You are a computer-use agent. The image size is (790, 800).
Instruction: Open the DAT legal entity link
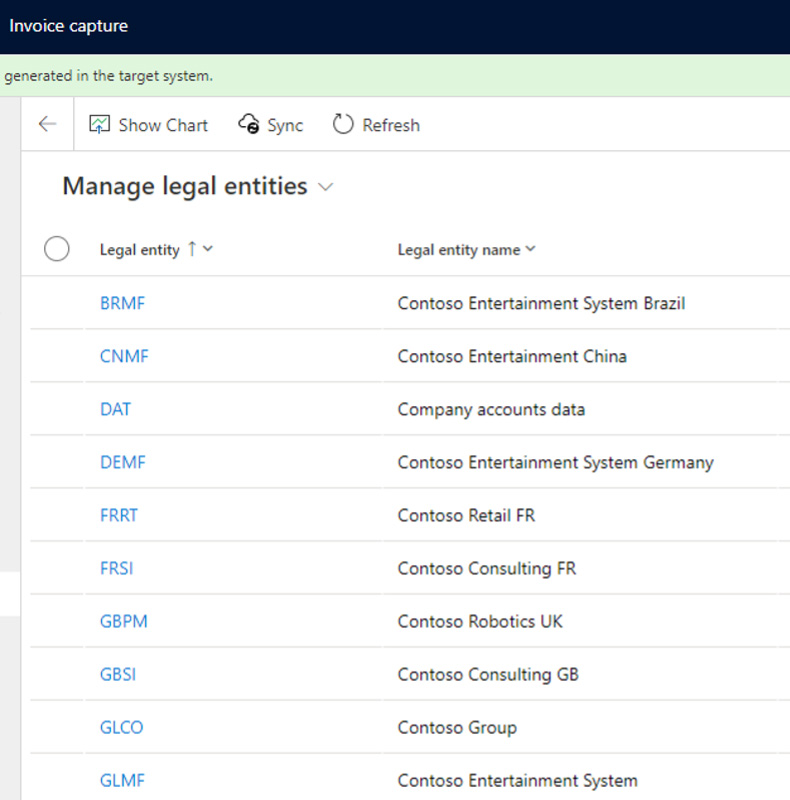click(115, 409)
